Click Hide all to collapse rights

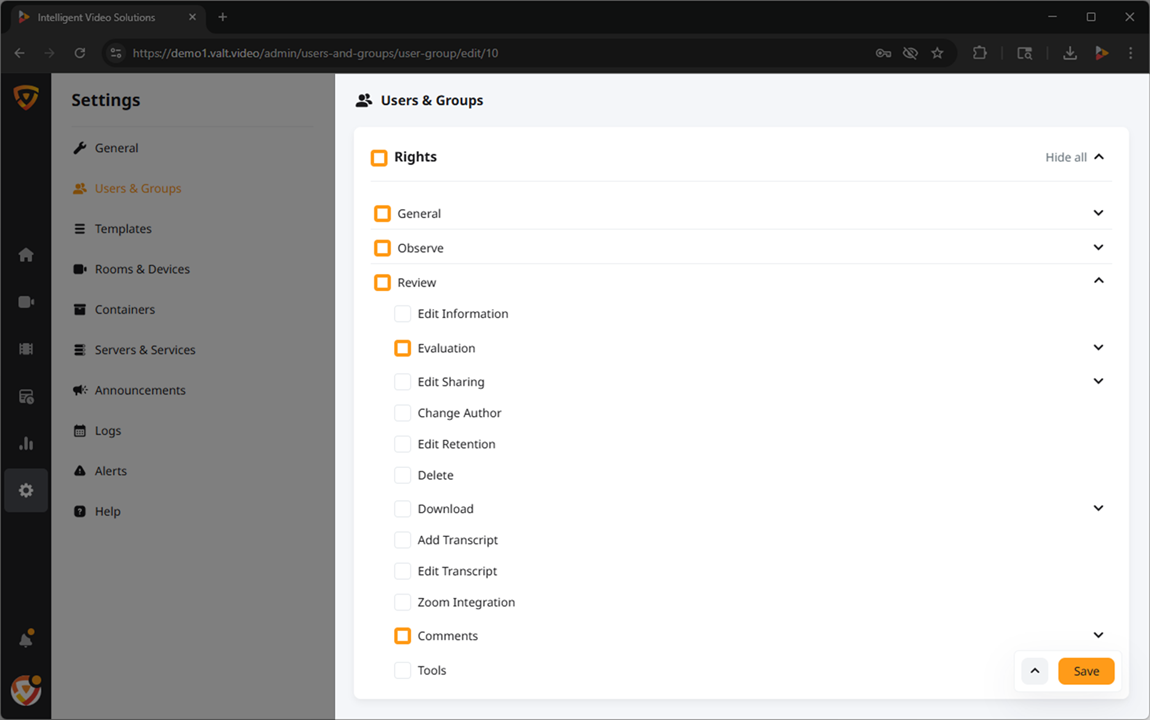pyautogui.click(x=1074, y=157)
